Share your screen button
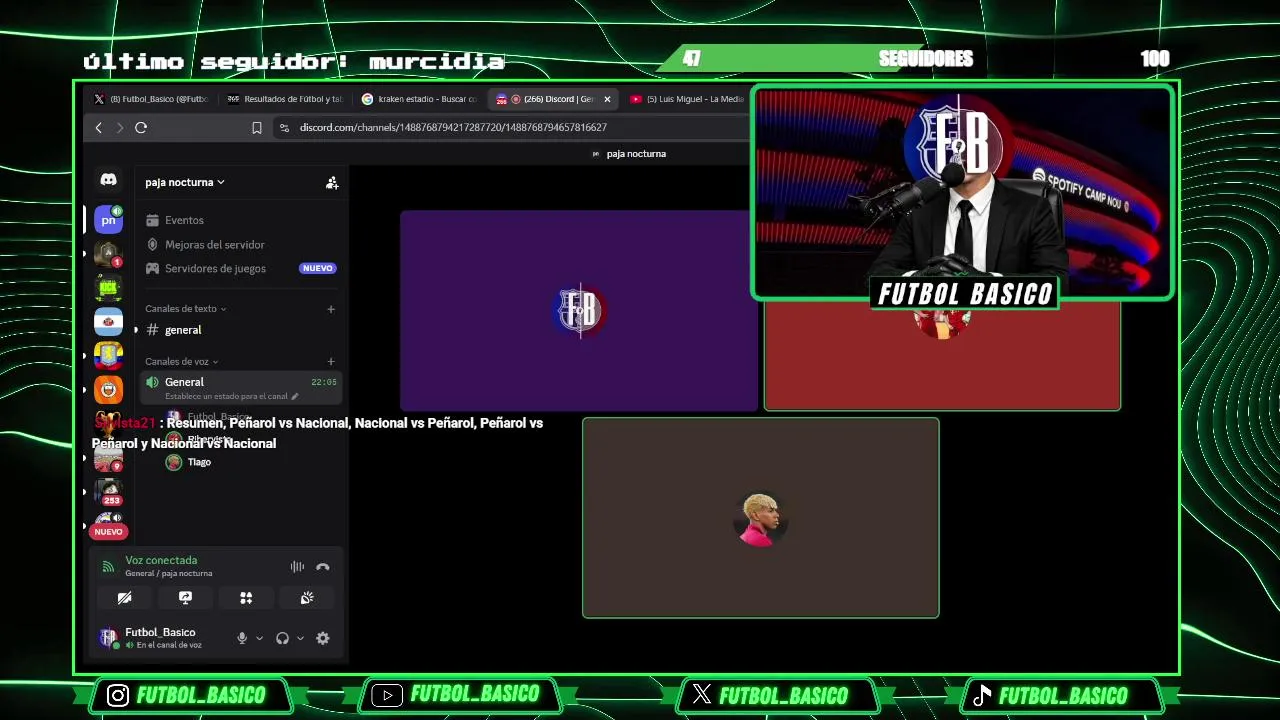This screenshot has height=720, width=1280. coord(185,598)
